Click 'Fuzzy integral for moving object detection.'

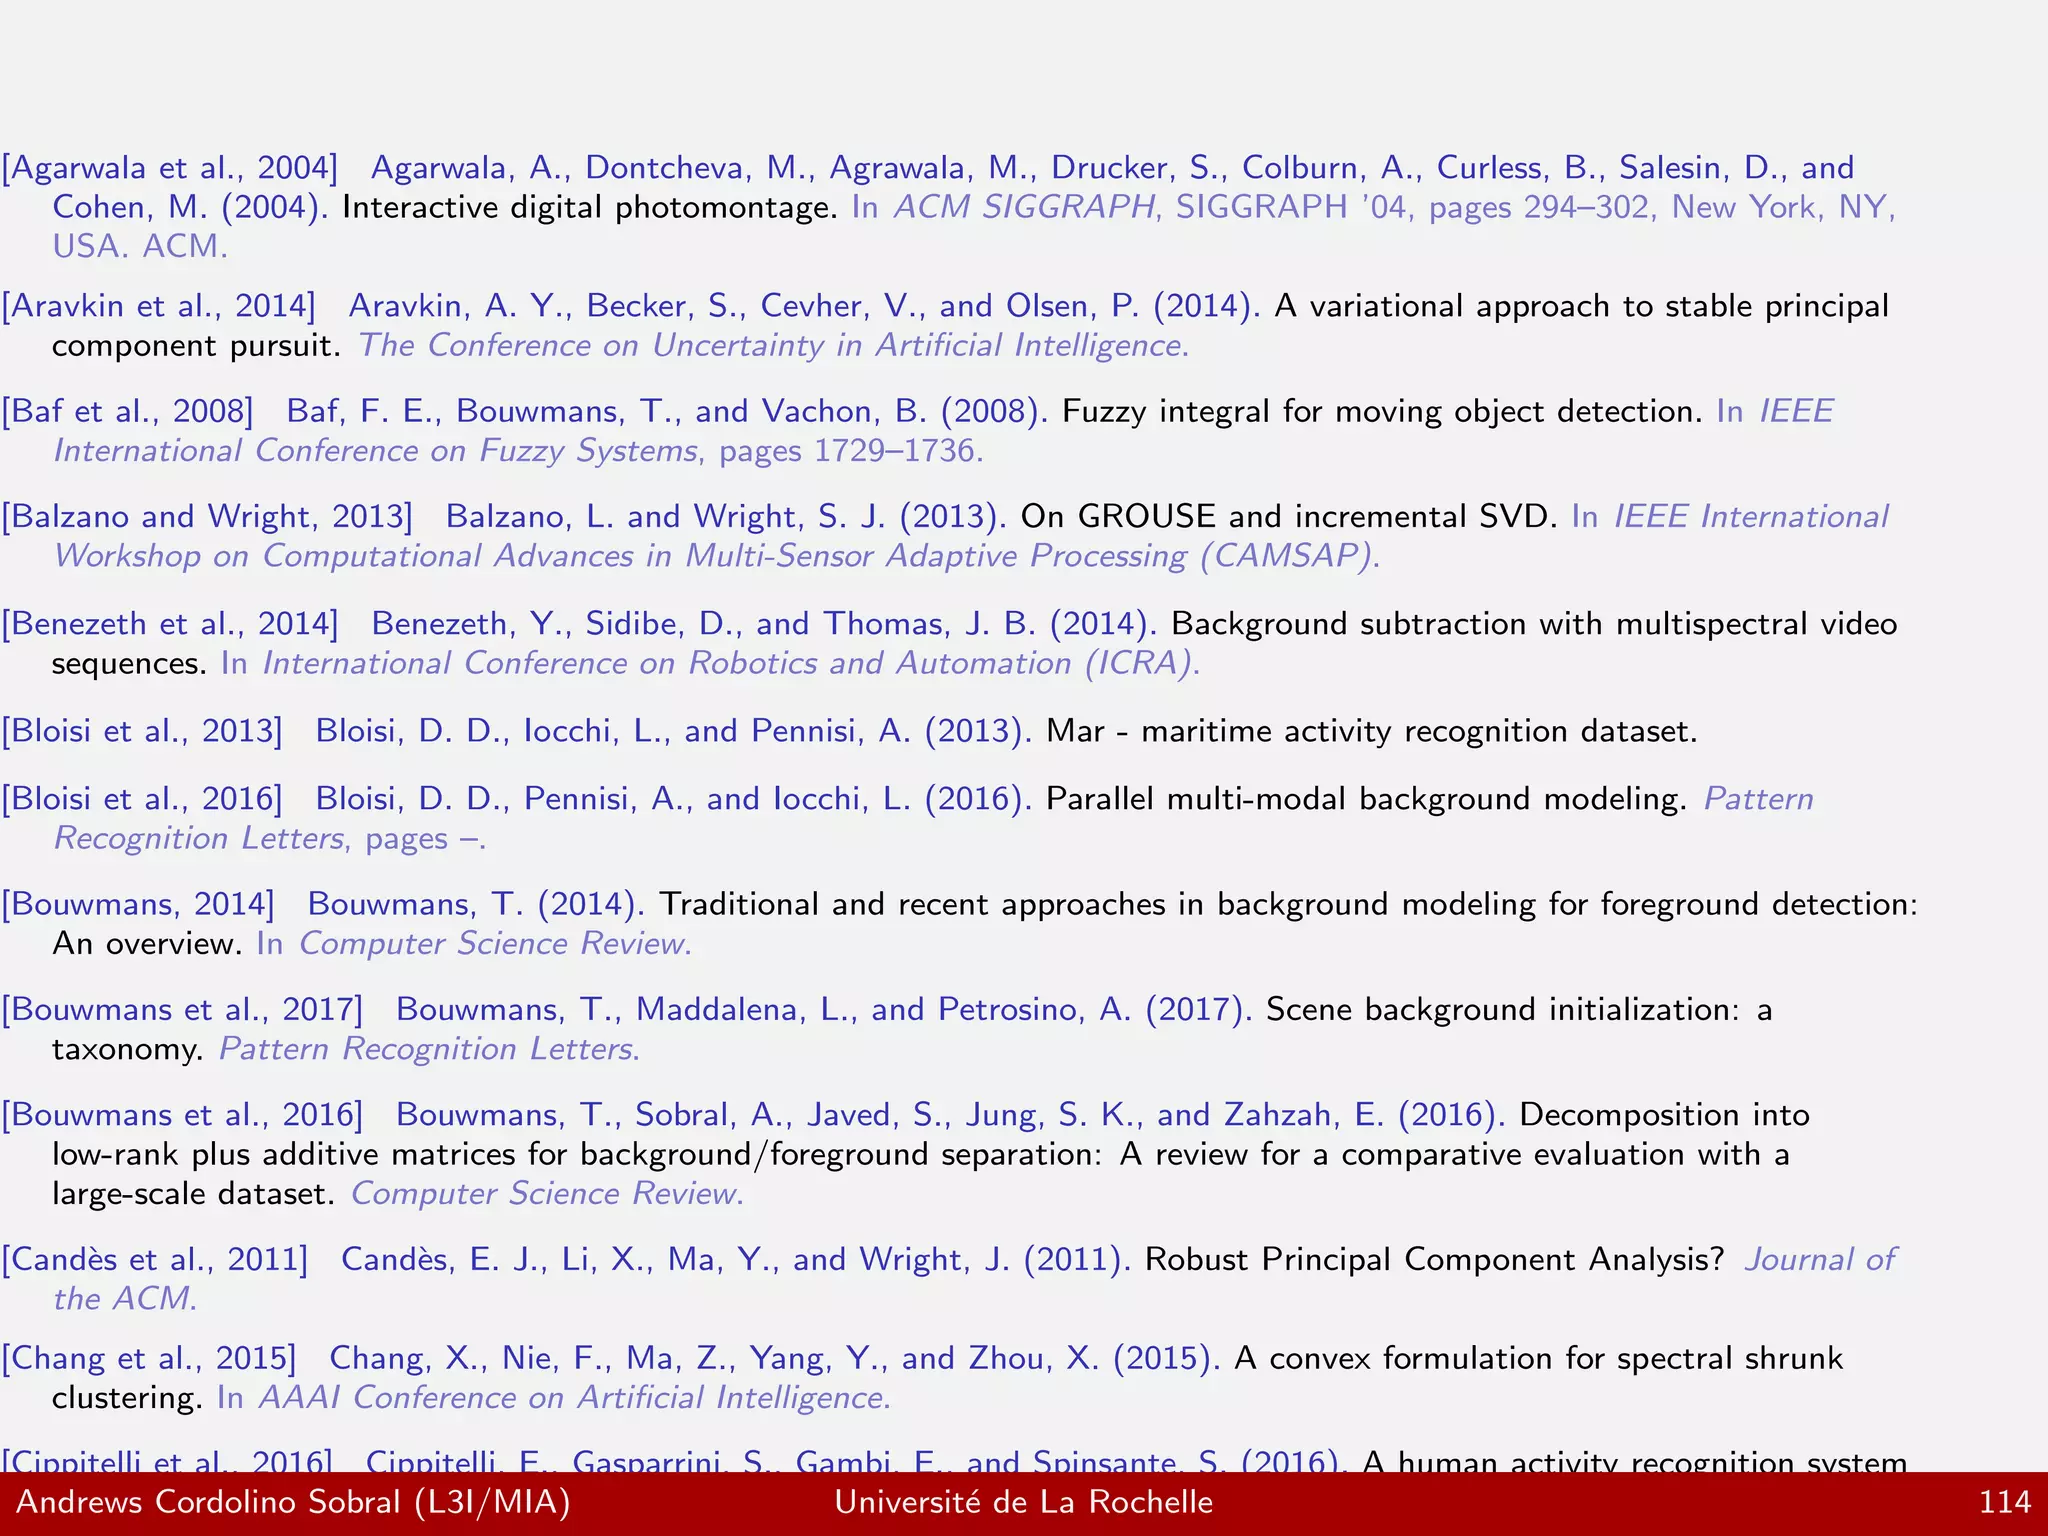pos(1382,412)
